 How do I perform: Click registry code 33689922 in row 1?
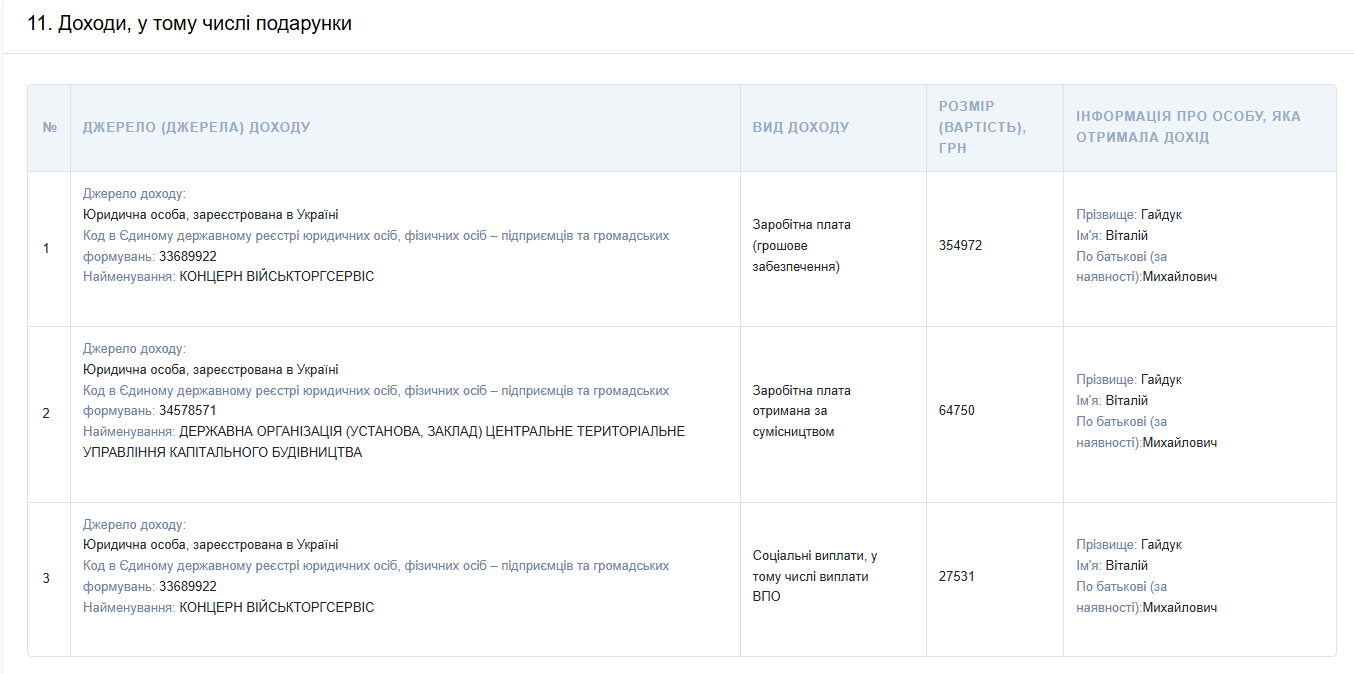[188, 256]
